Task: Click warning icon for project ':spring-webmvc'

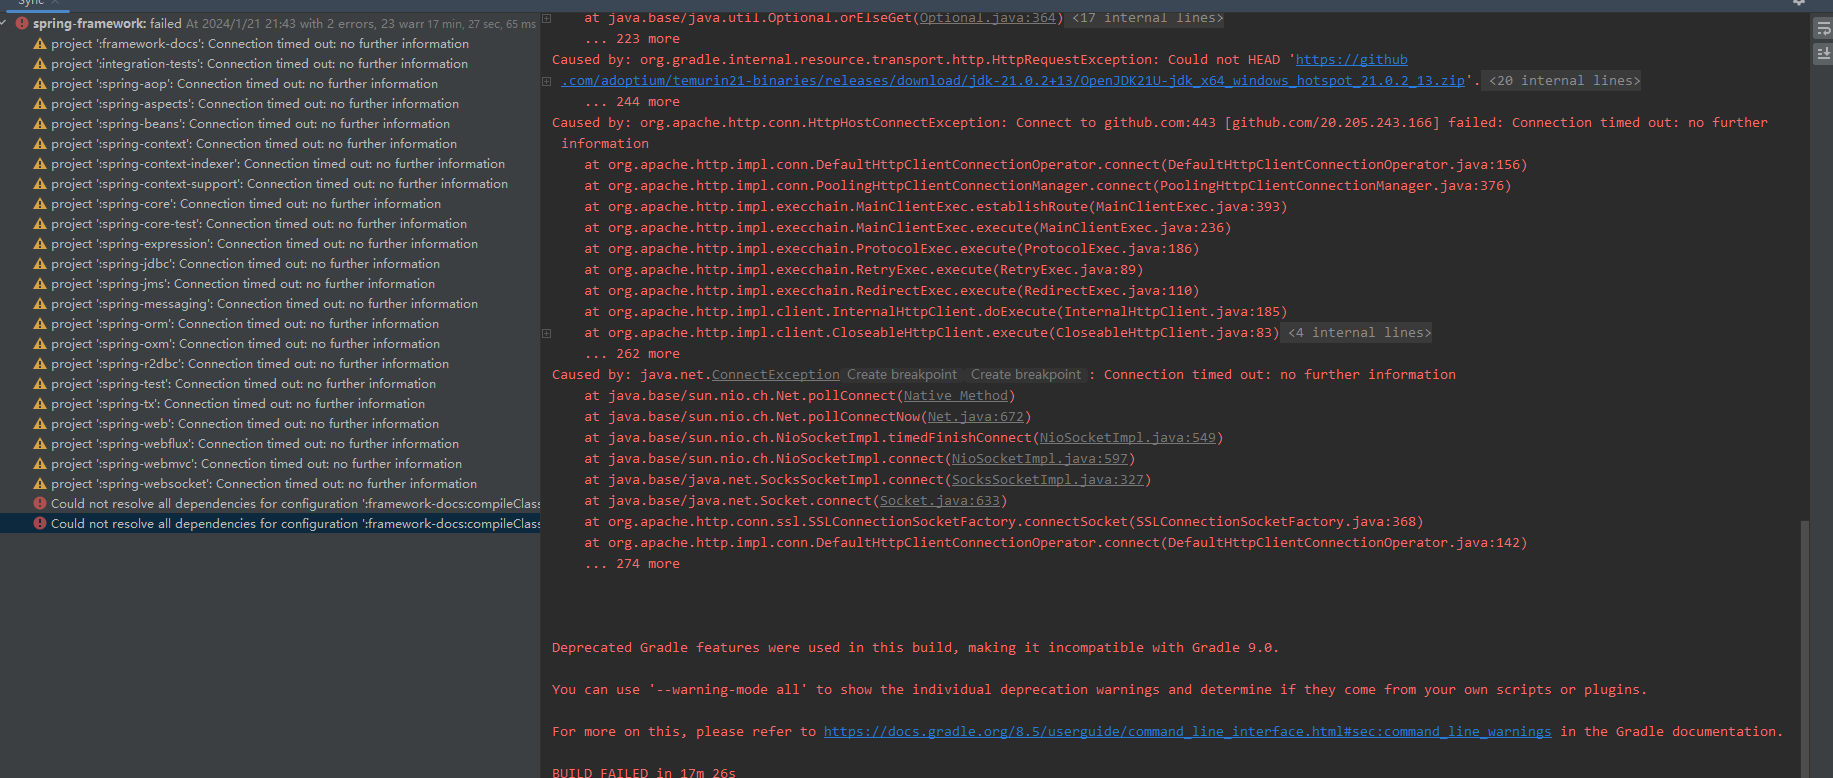Action: tap(40, 463)
